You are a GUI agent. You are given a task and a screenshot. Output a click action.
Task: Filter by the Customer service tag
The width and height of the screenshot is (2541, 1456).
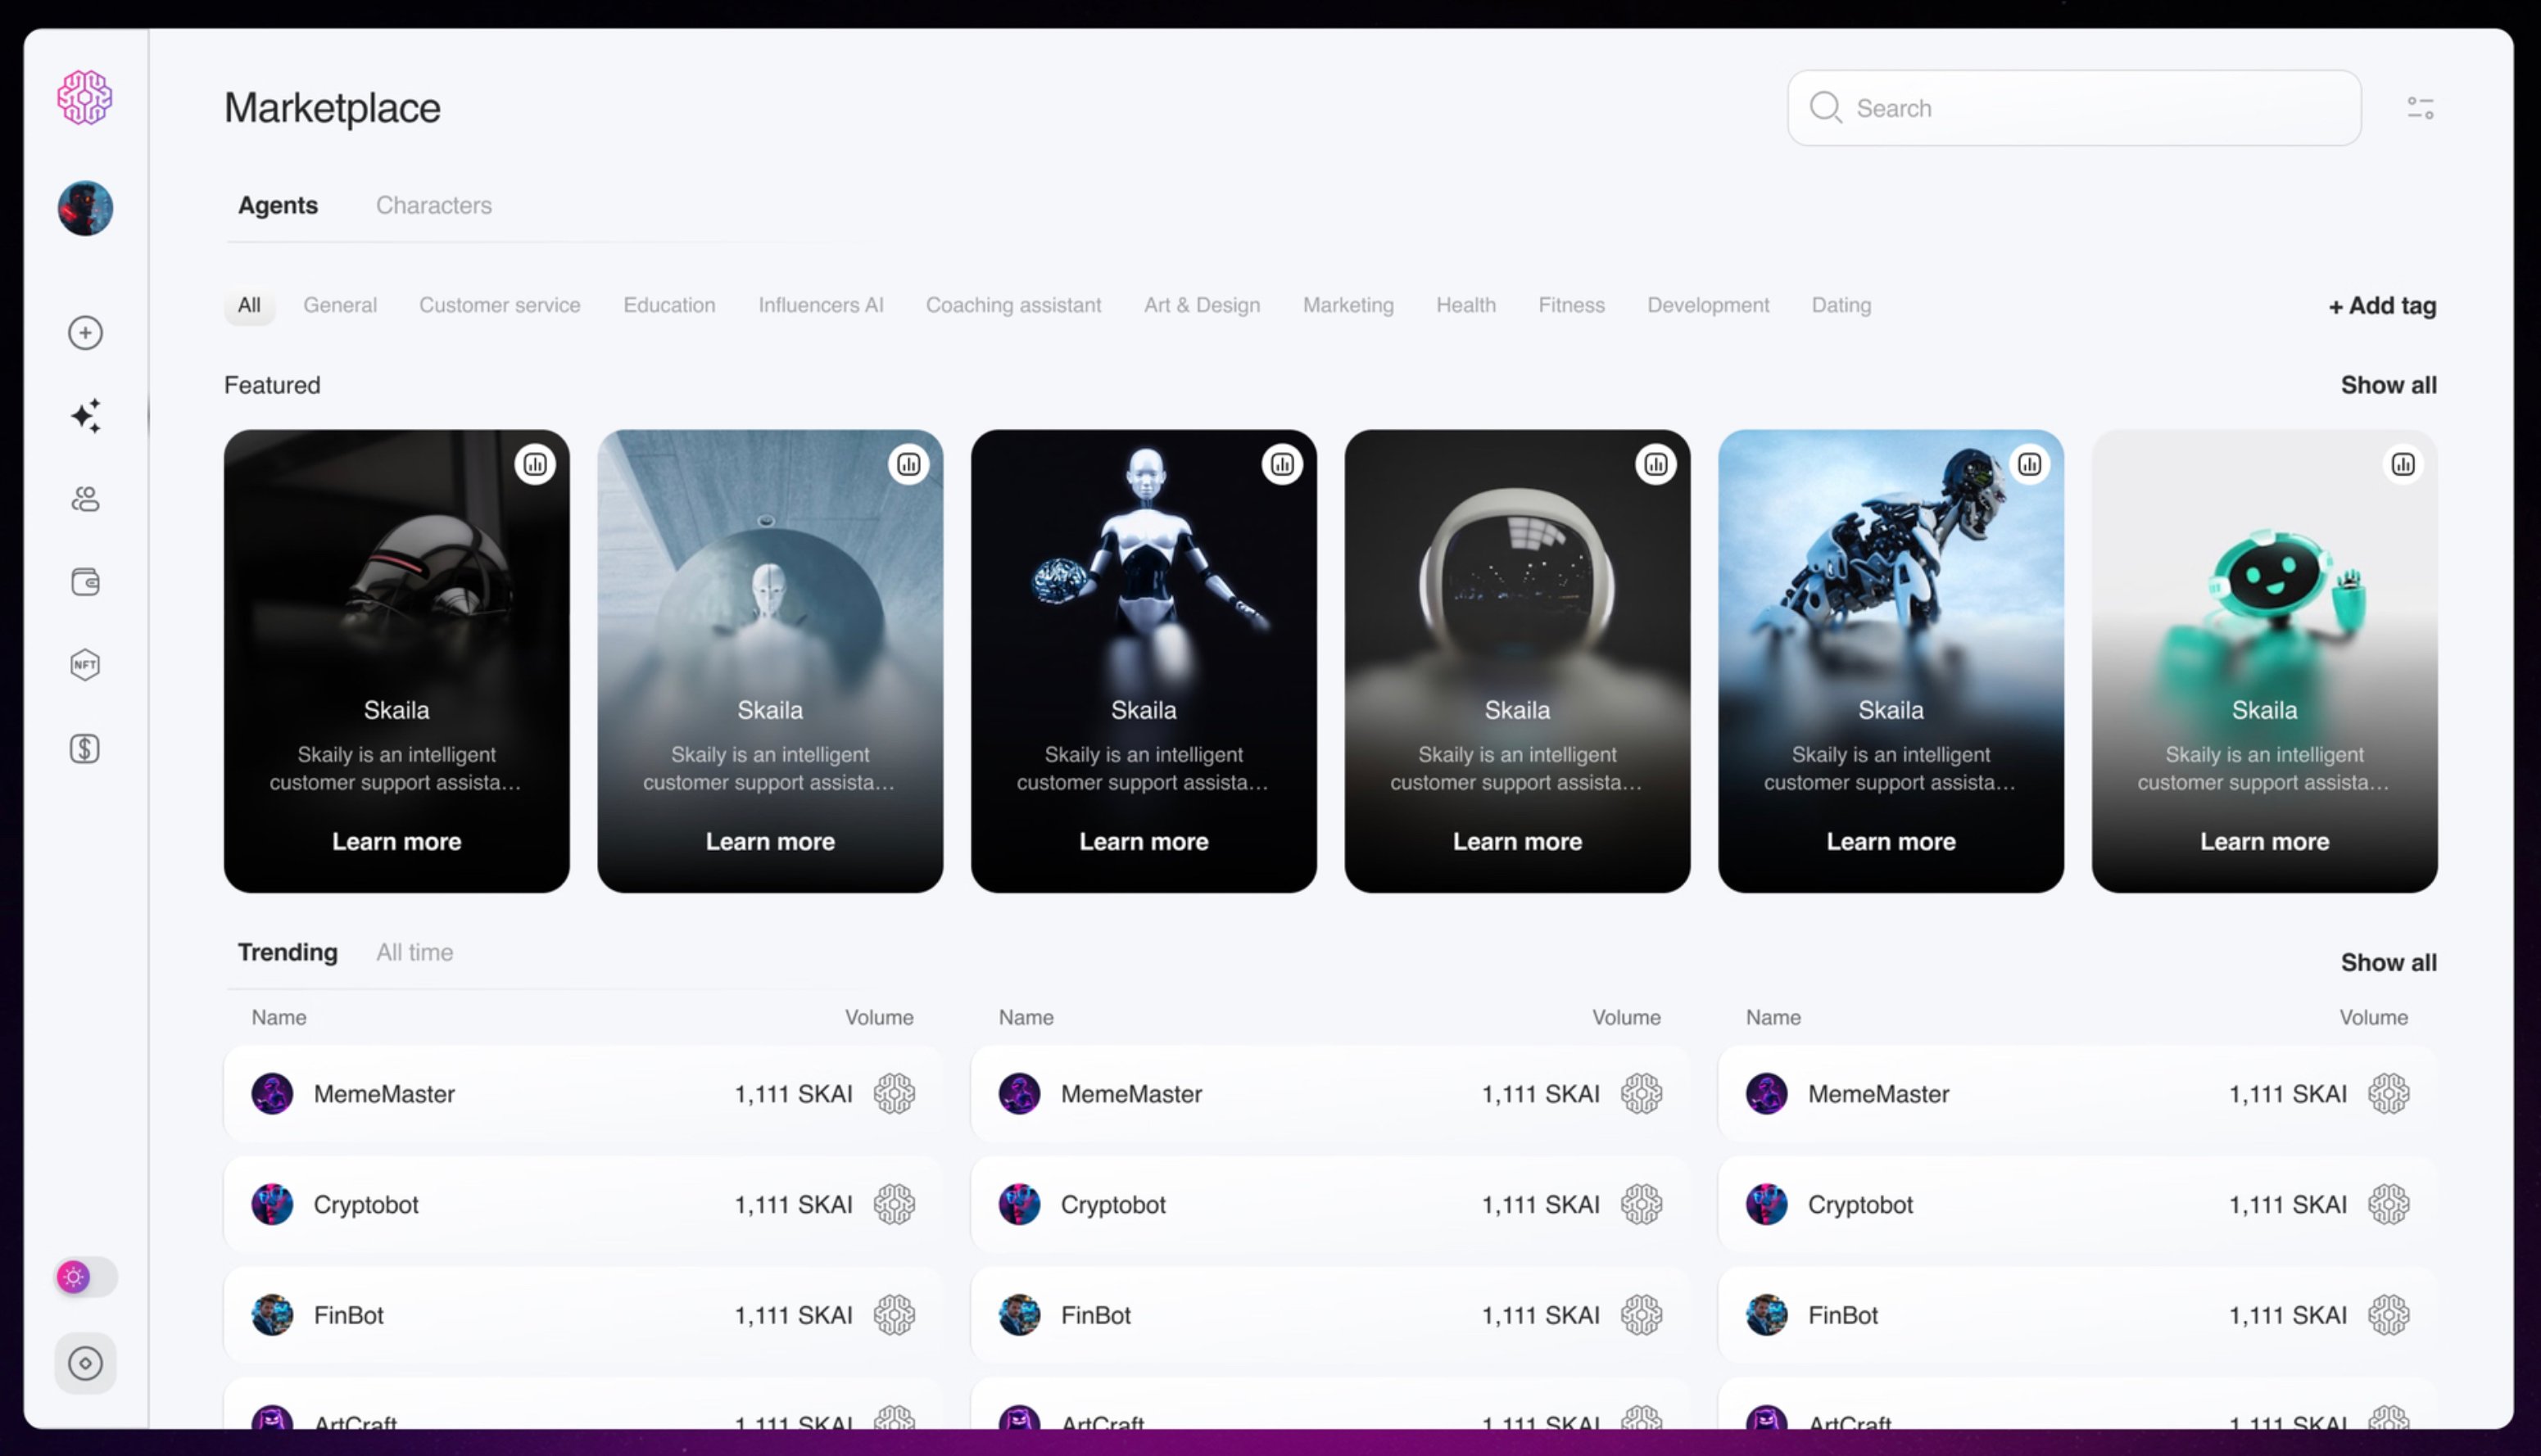500,305
